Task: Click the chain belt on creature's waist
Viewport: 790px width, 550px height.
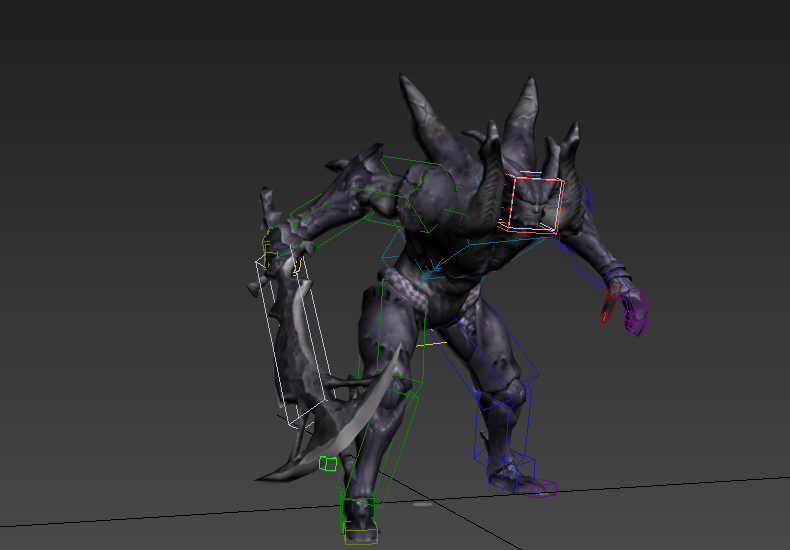Action: pos(410,292)
